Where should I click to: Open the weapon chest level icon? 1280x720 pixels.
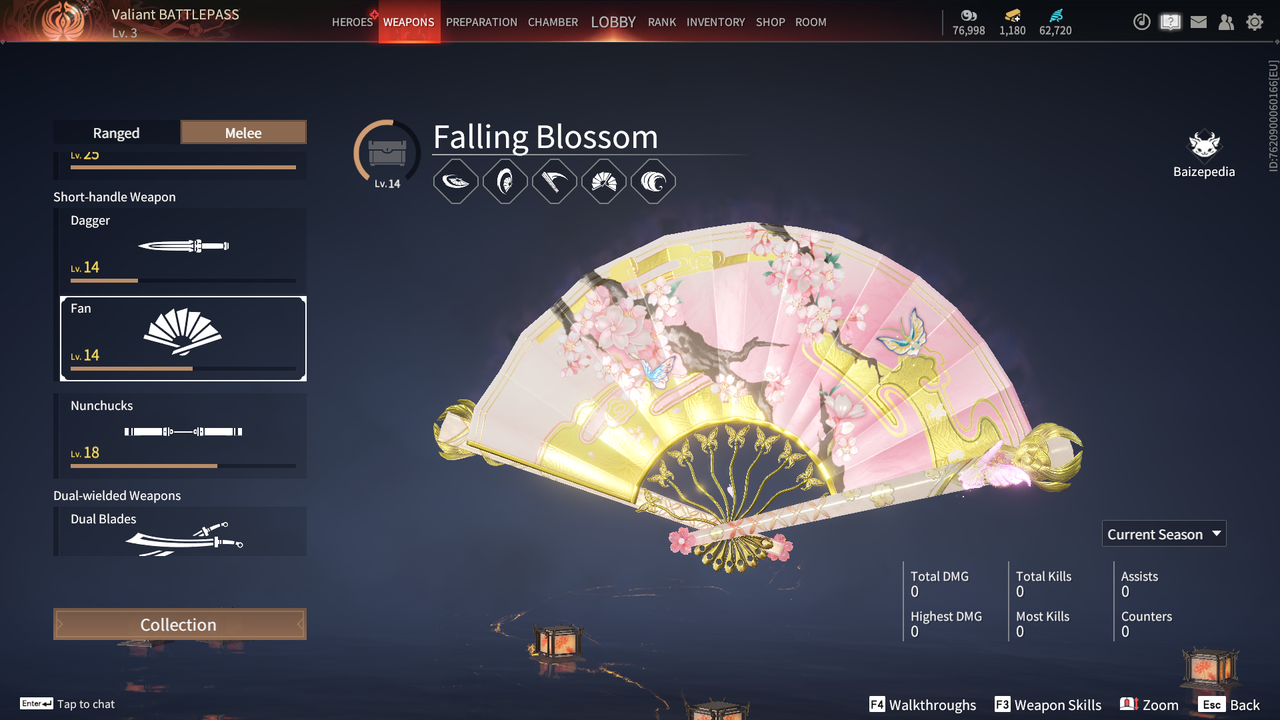(x=387, y=153)
